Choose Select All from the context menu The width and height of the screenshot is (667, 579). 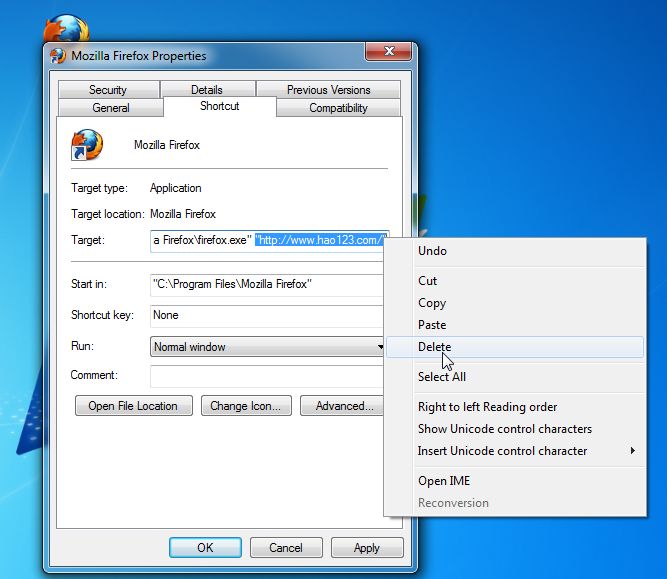515,376
